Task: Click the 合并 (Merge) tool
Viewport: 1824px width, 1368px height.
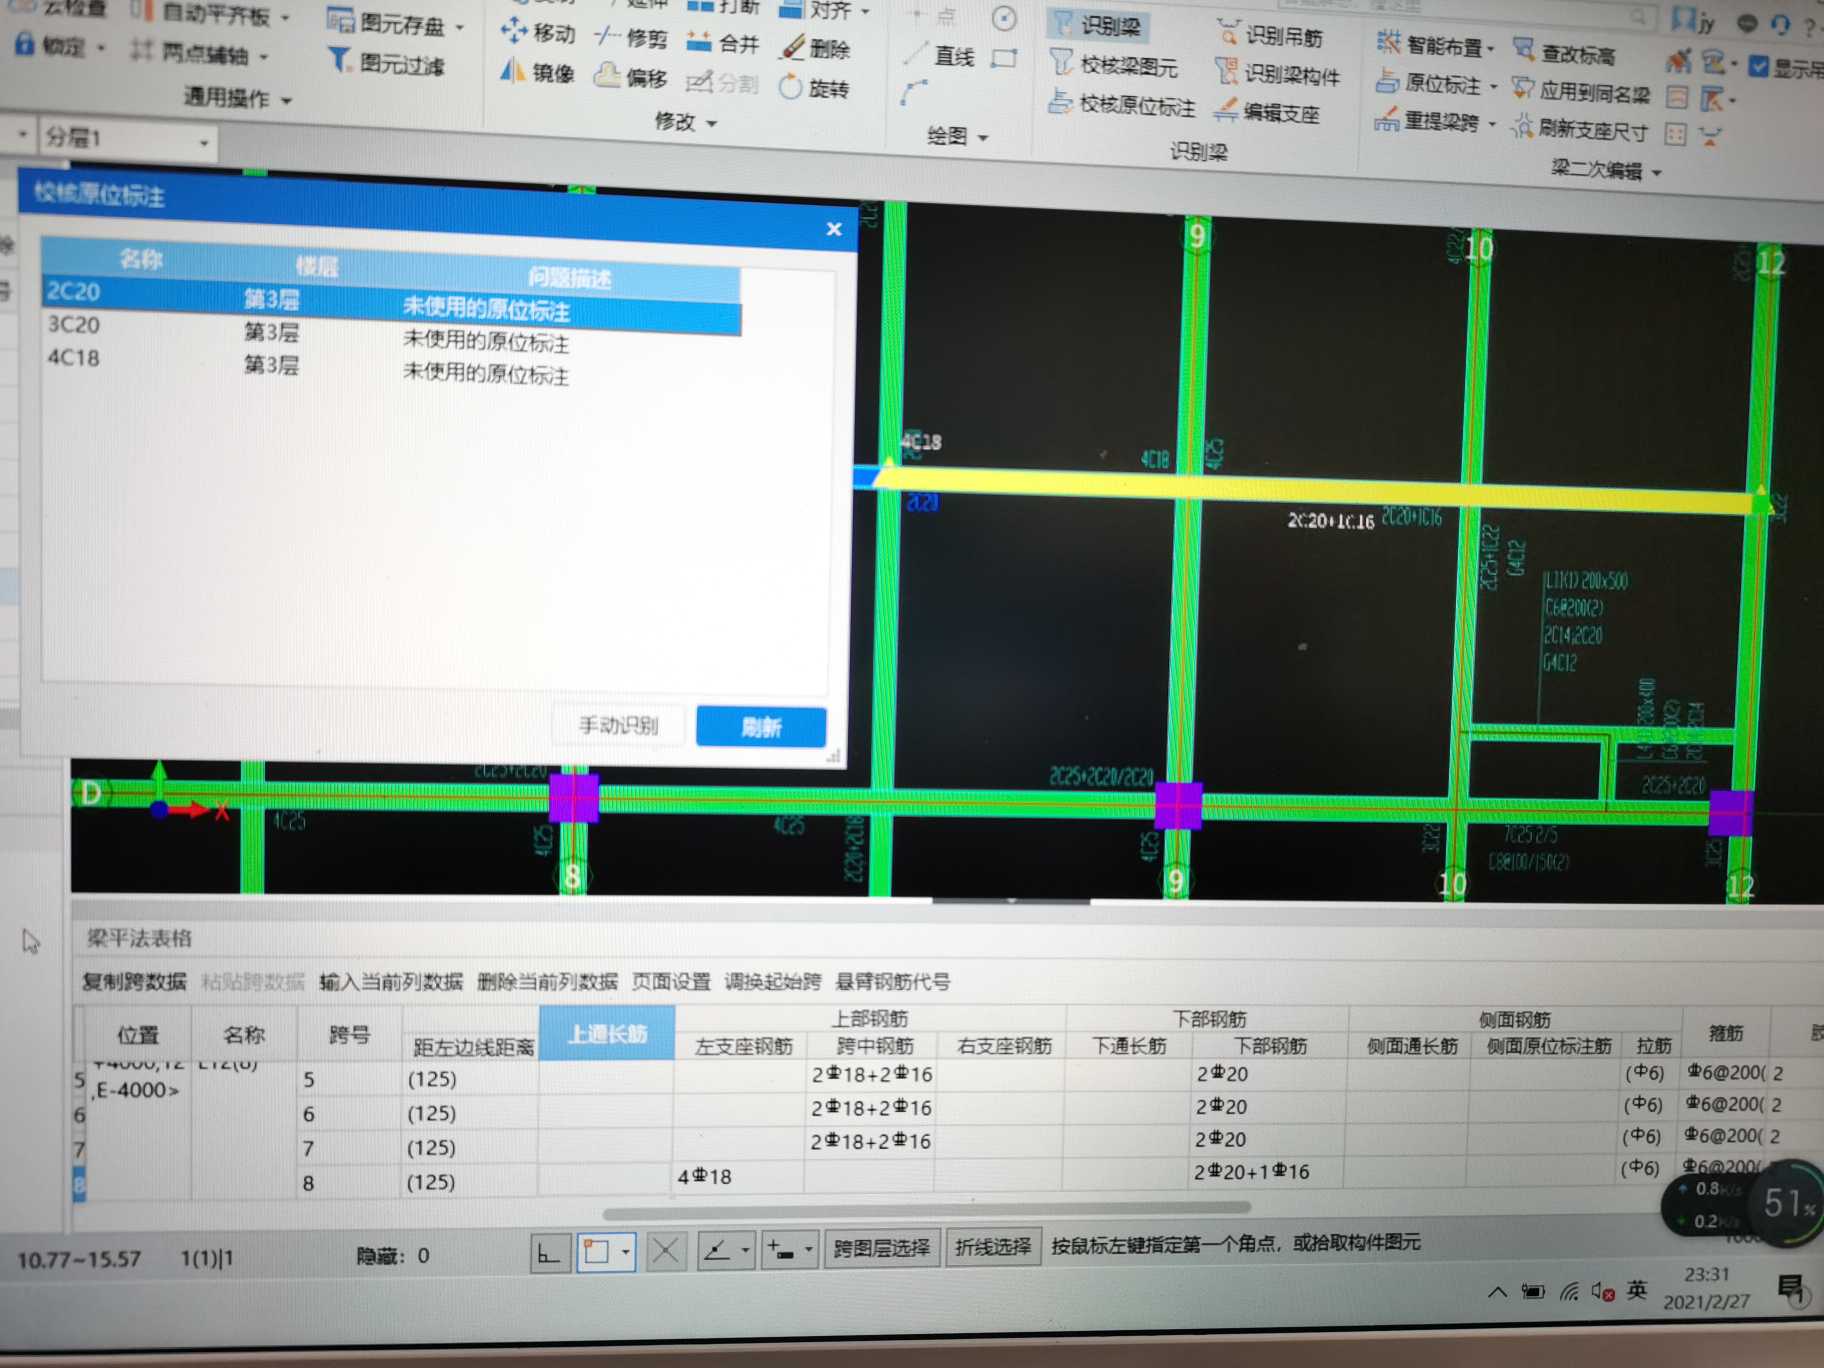Action: pyautogui.click(x=724, y=43)
